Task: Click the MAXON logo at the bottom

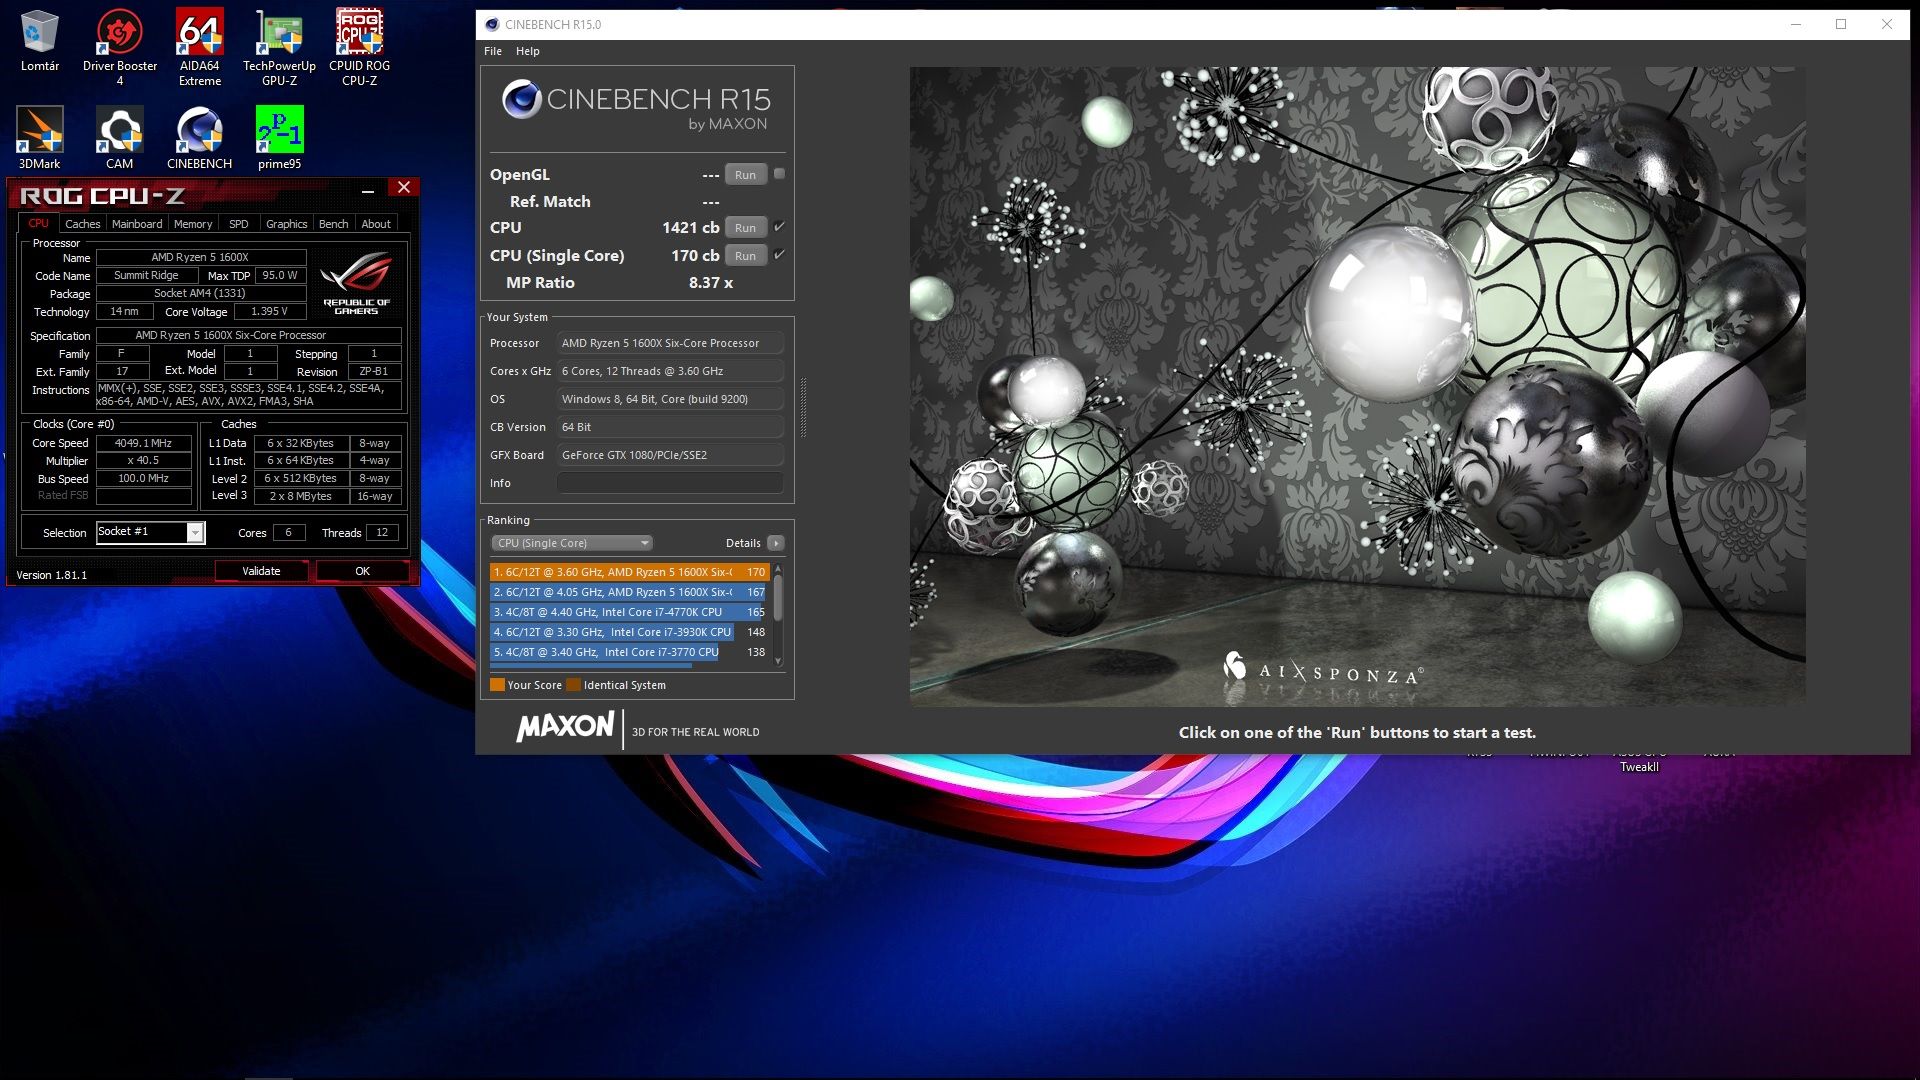Action: (x=566, y=727)
